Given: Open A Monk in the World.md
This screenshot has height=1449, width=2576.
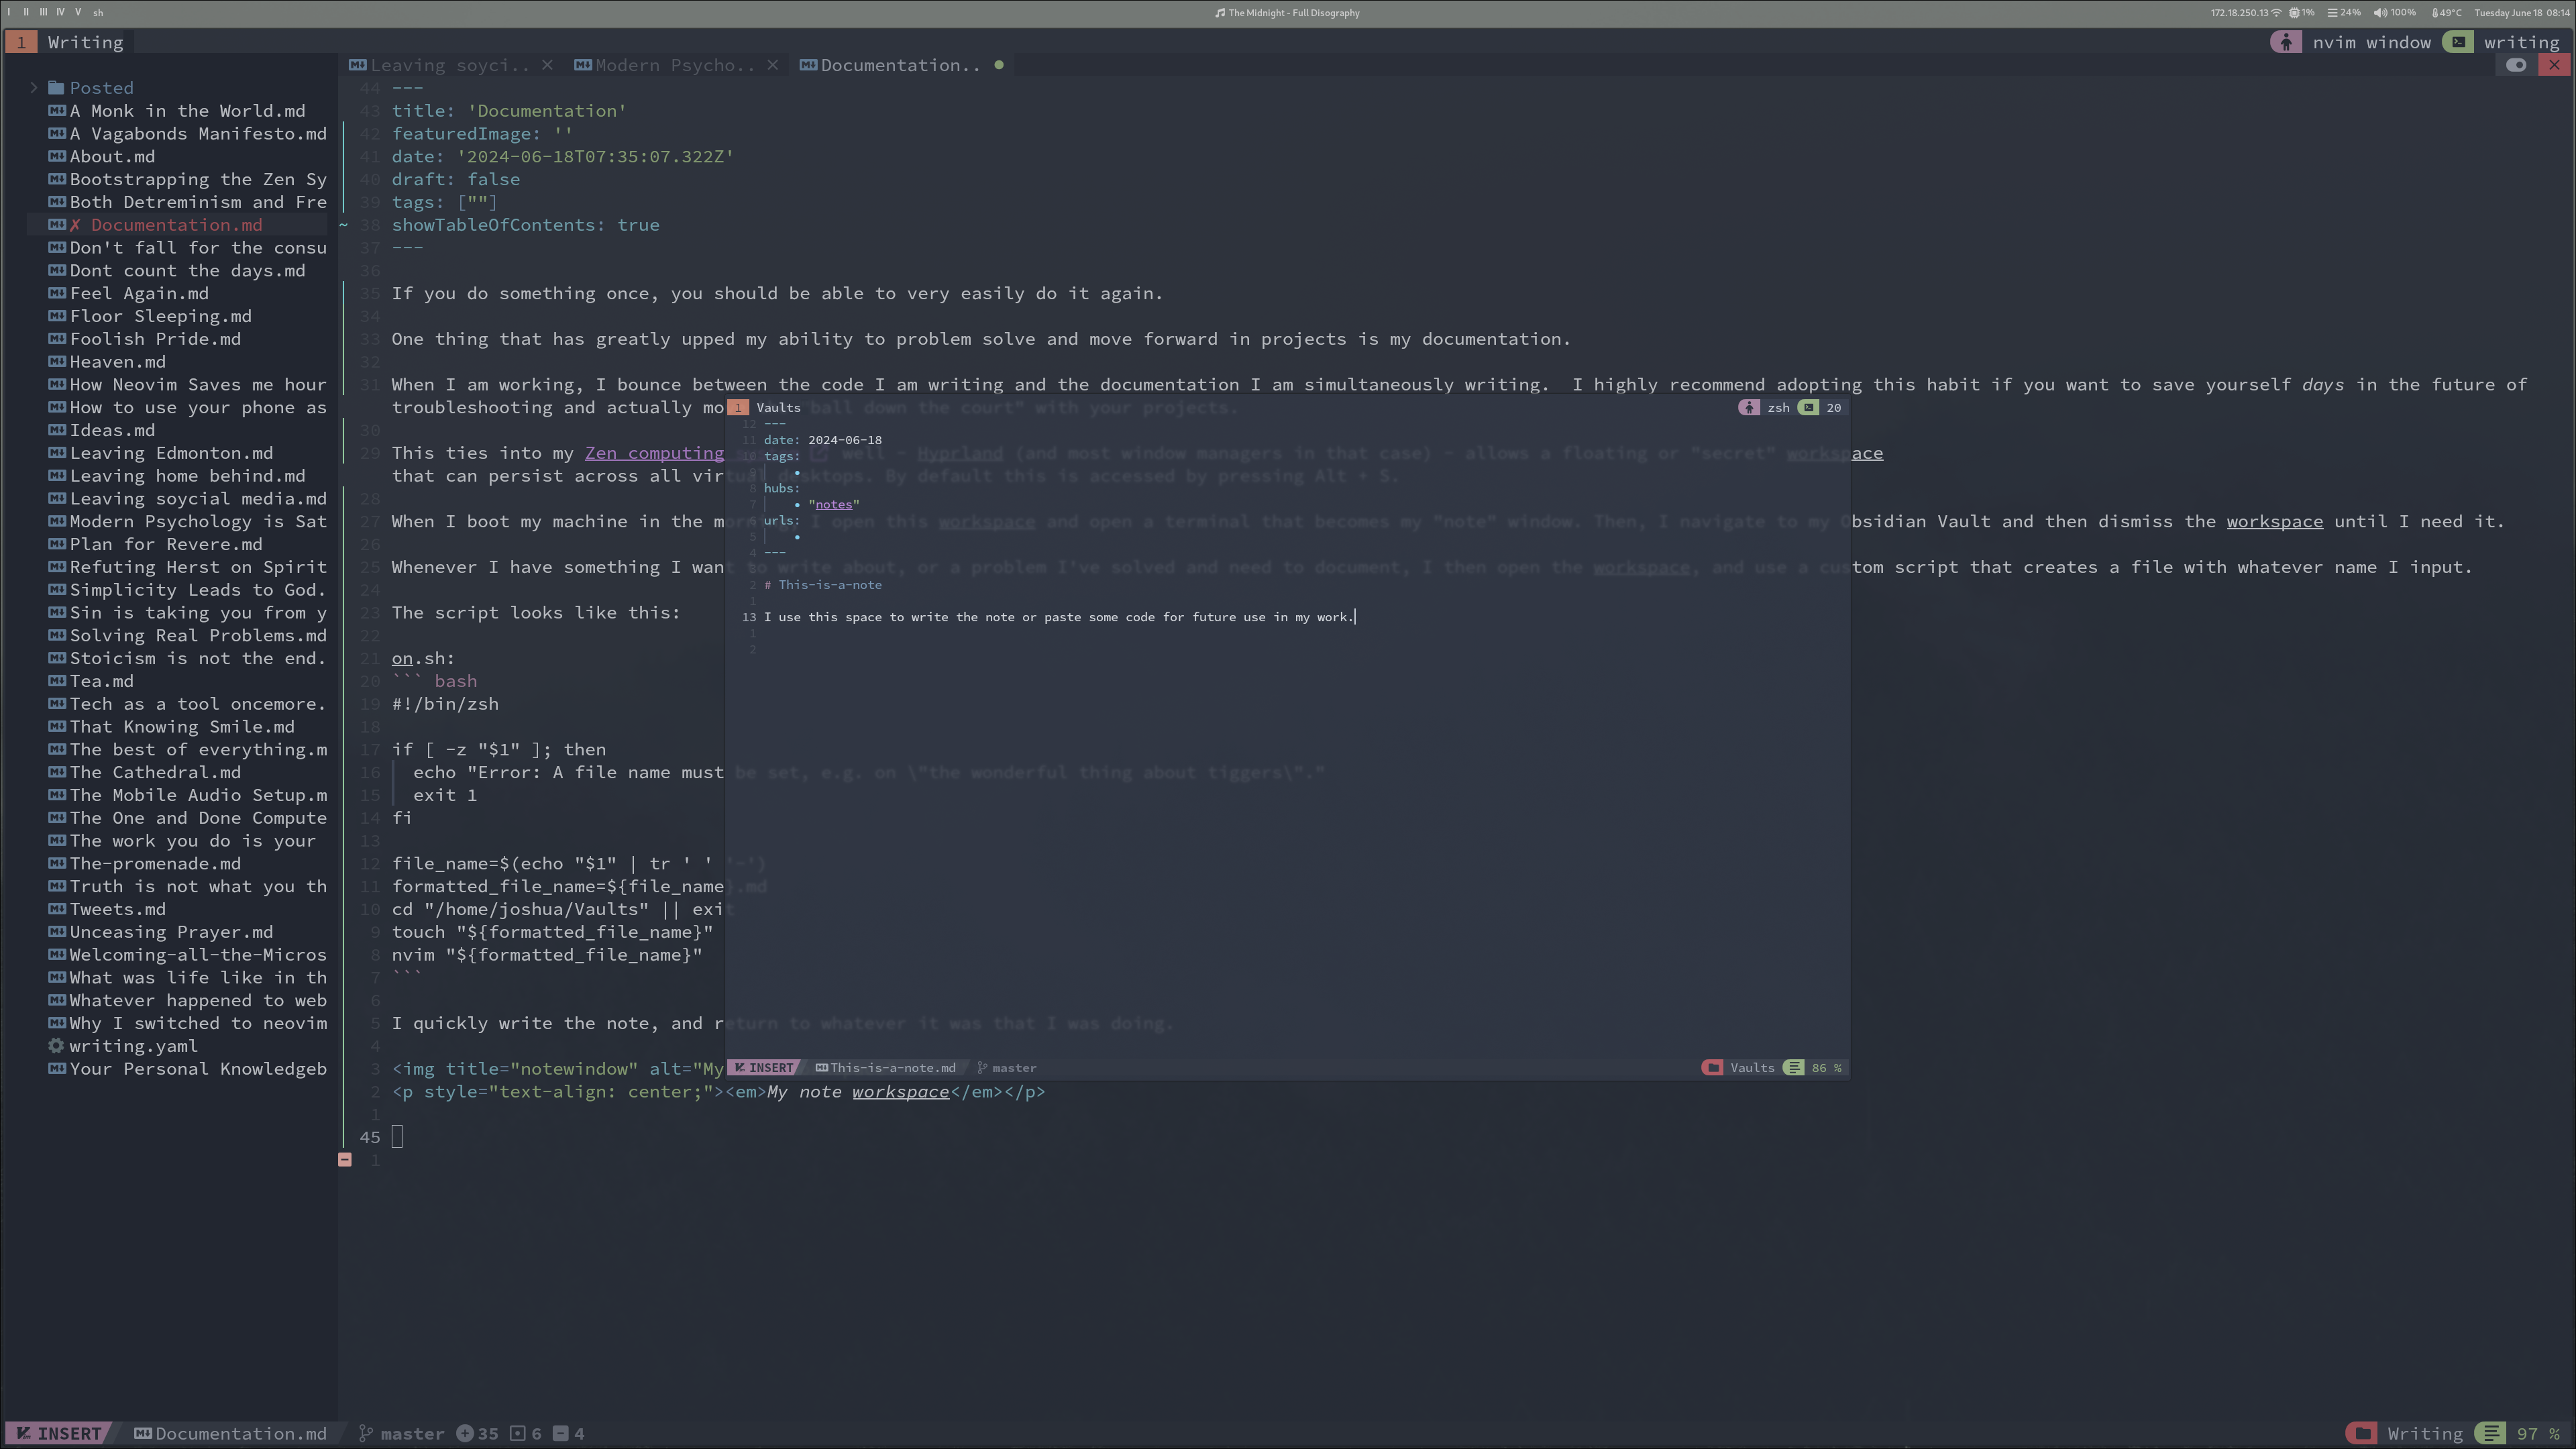Looking at the screenshot, I should coord(187,111).
